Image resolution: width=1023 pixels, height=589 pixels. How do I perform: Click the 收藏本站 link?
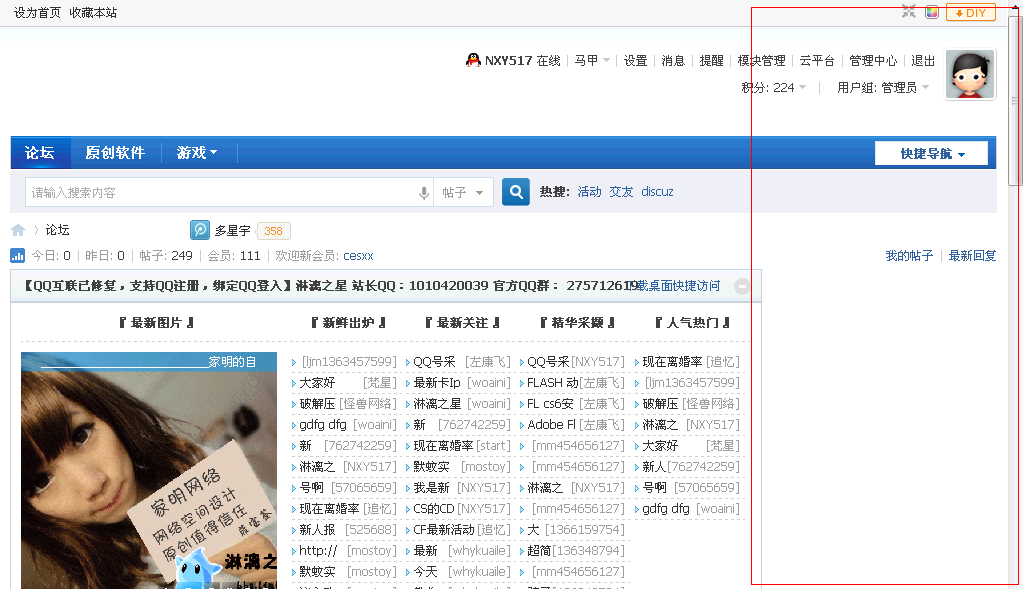coord(93,12)
